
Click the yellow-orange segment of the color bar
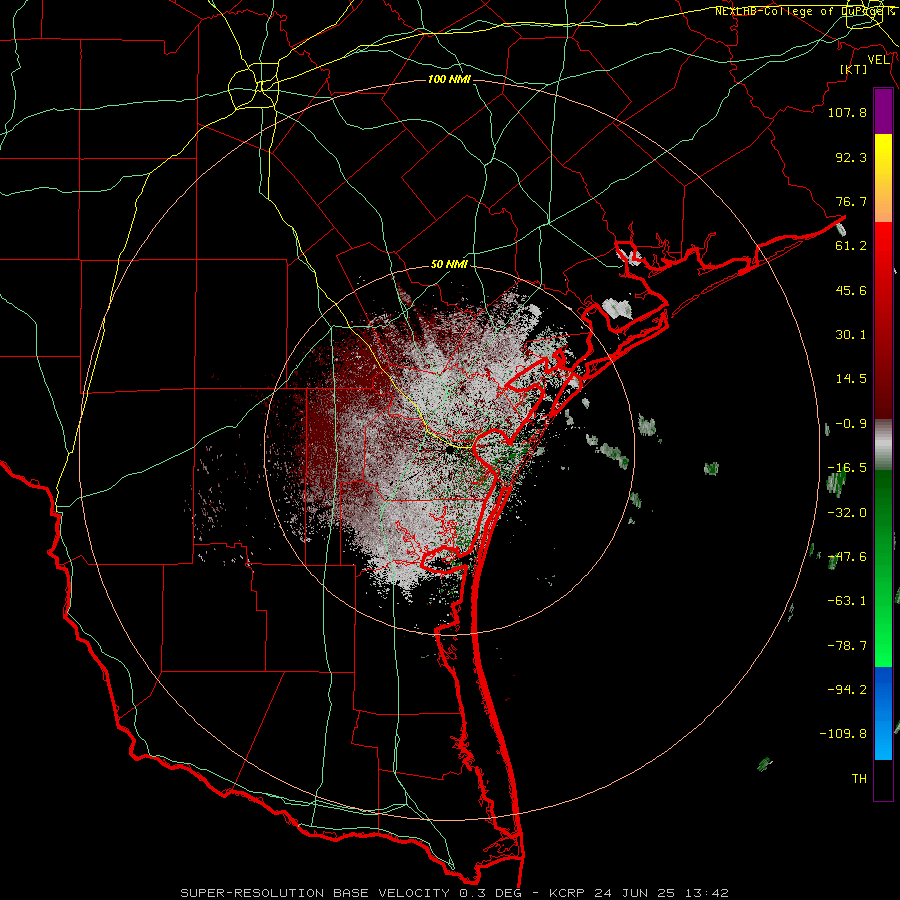click(x=883, y=178)
